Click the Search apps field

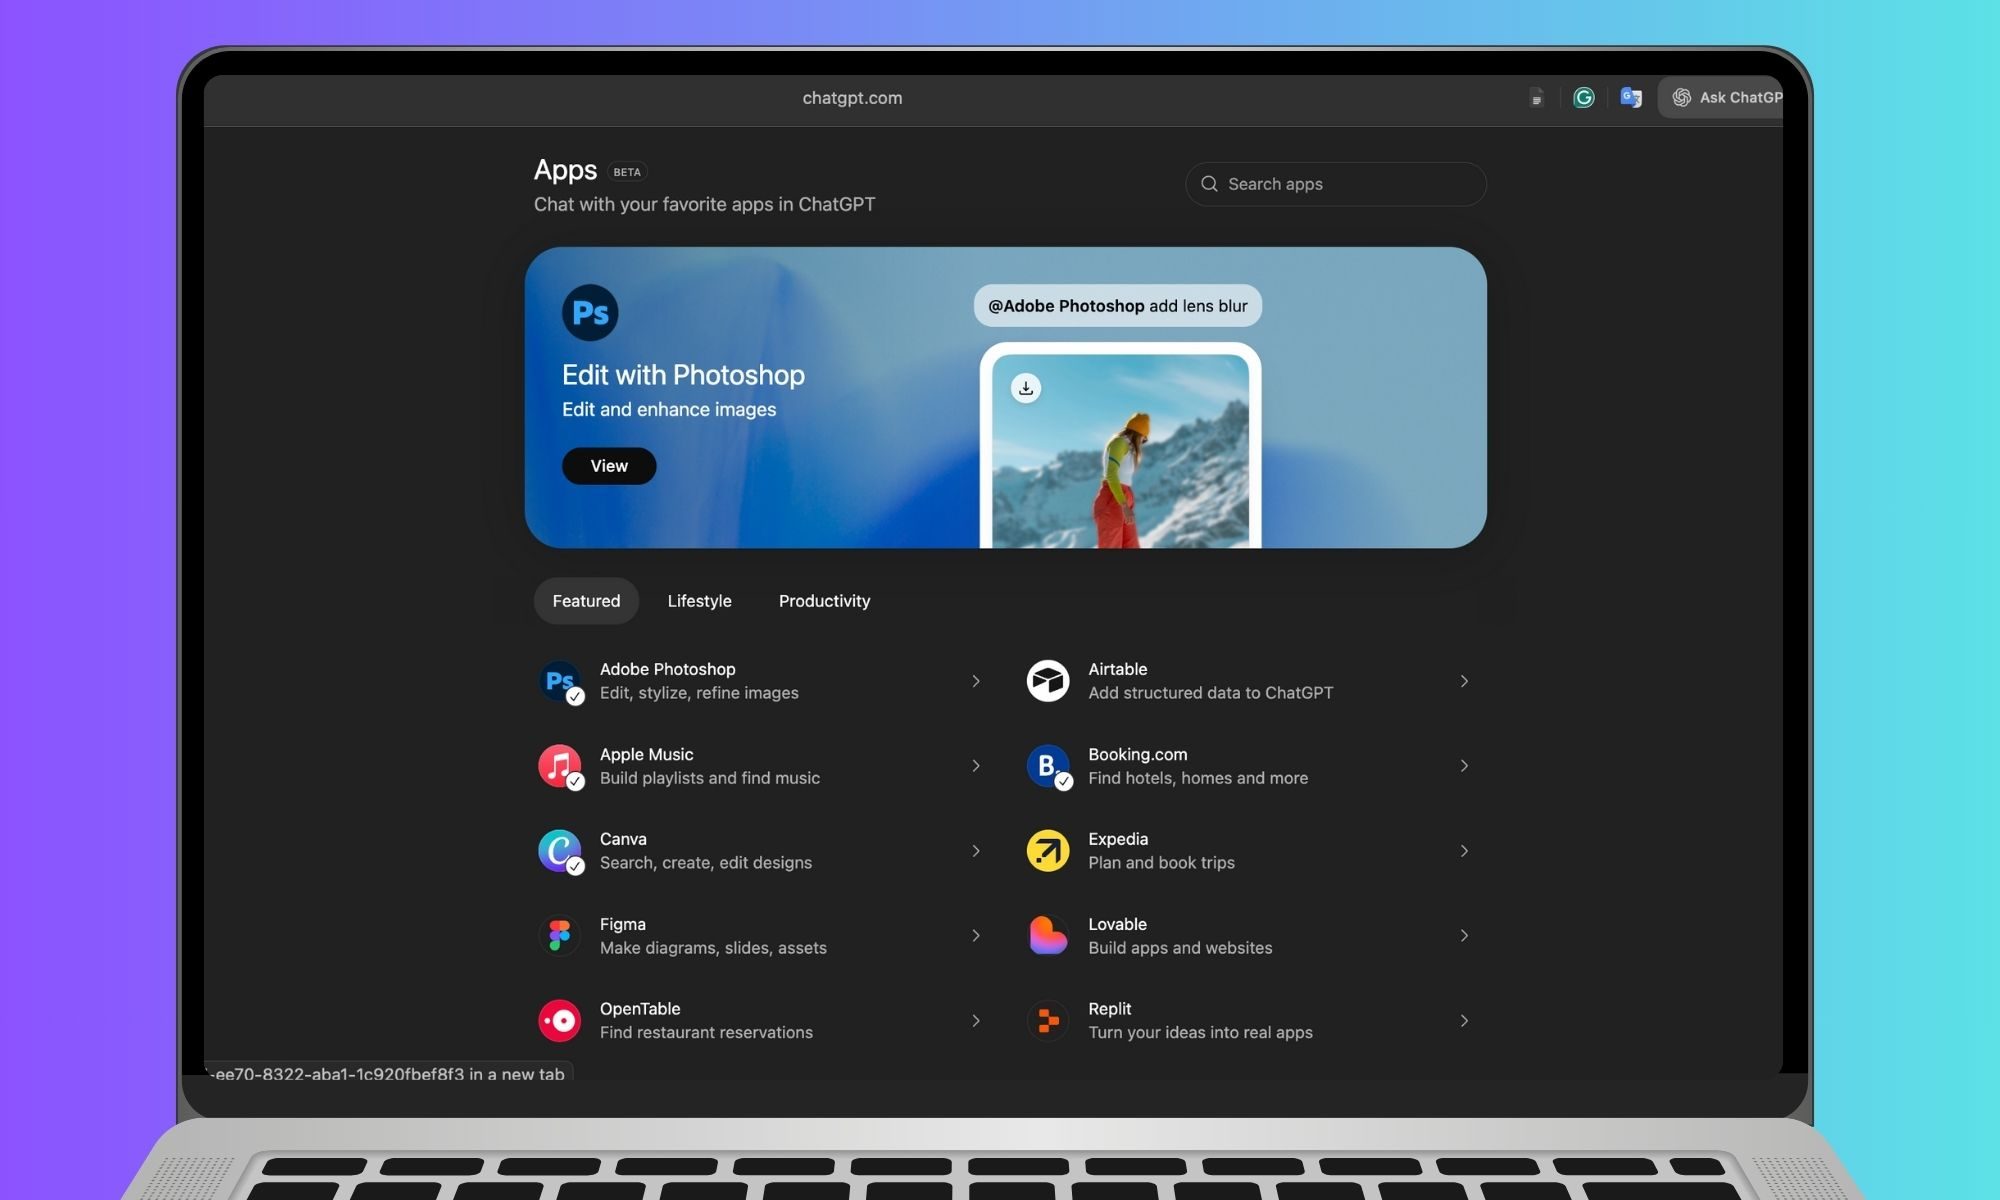point(1335,184)
